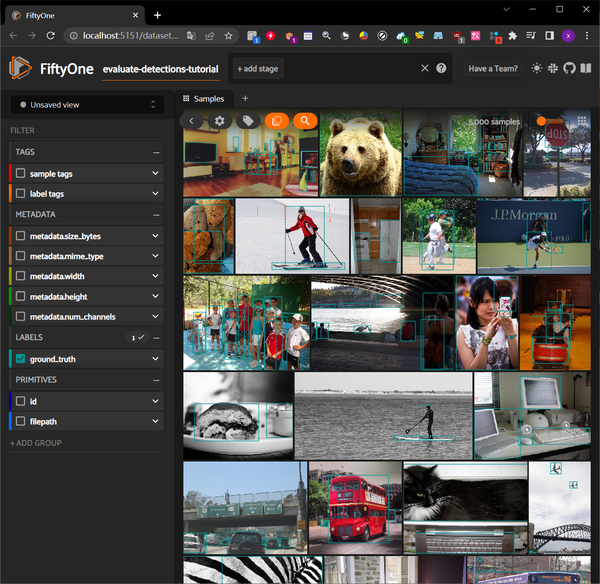
Task: Collapse sidebar with left arrow button
Action: tap(192, 121)
